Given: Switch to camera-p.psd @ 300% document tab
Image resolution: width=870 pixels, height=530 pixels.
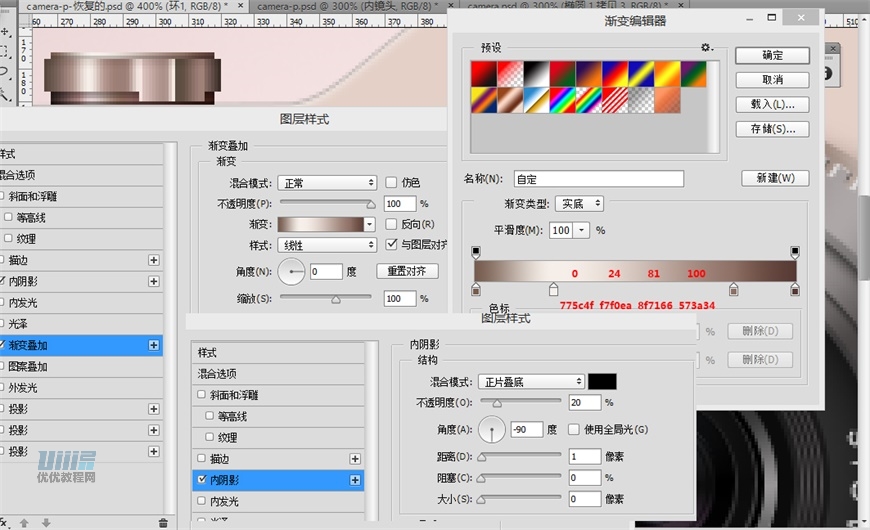Looking at the screenshot, I should point(347,6).
